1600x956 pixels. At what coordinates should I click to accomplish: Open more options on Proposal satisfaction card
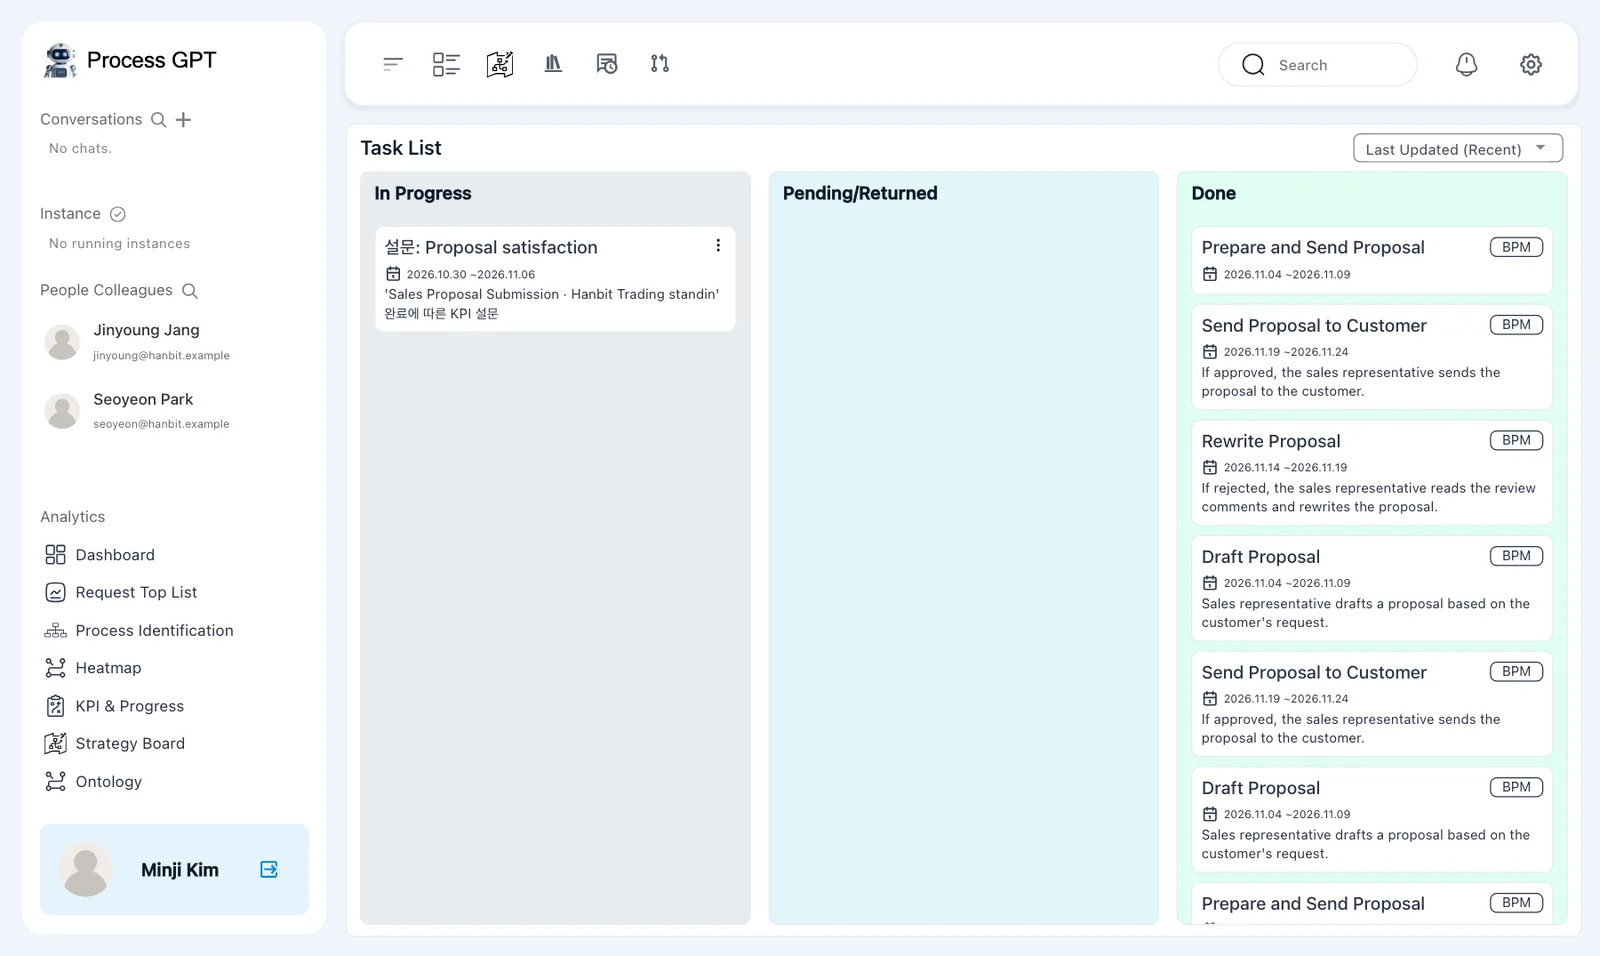click(718, 246)
